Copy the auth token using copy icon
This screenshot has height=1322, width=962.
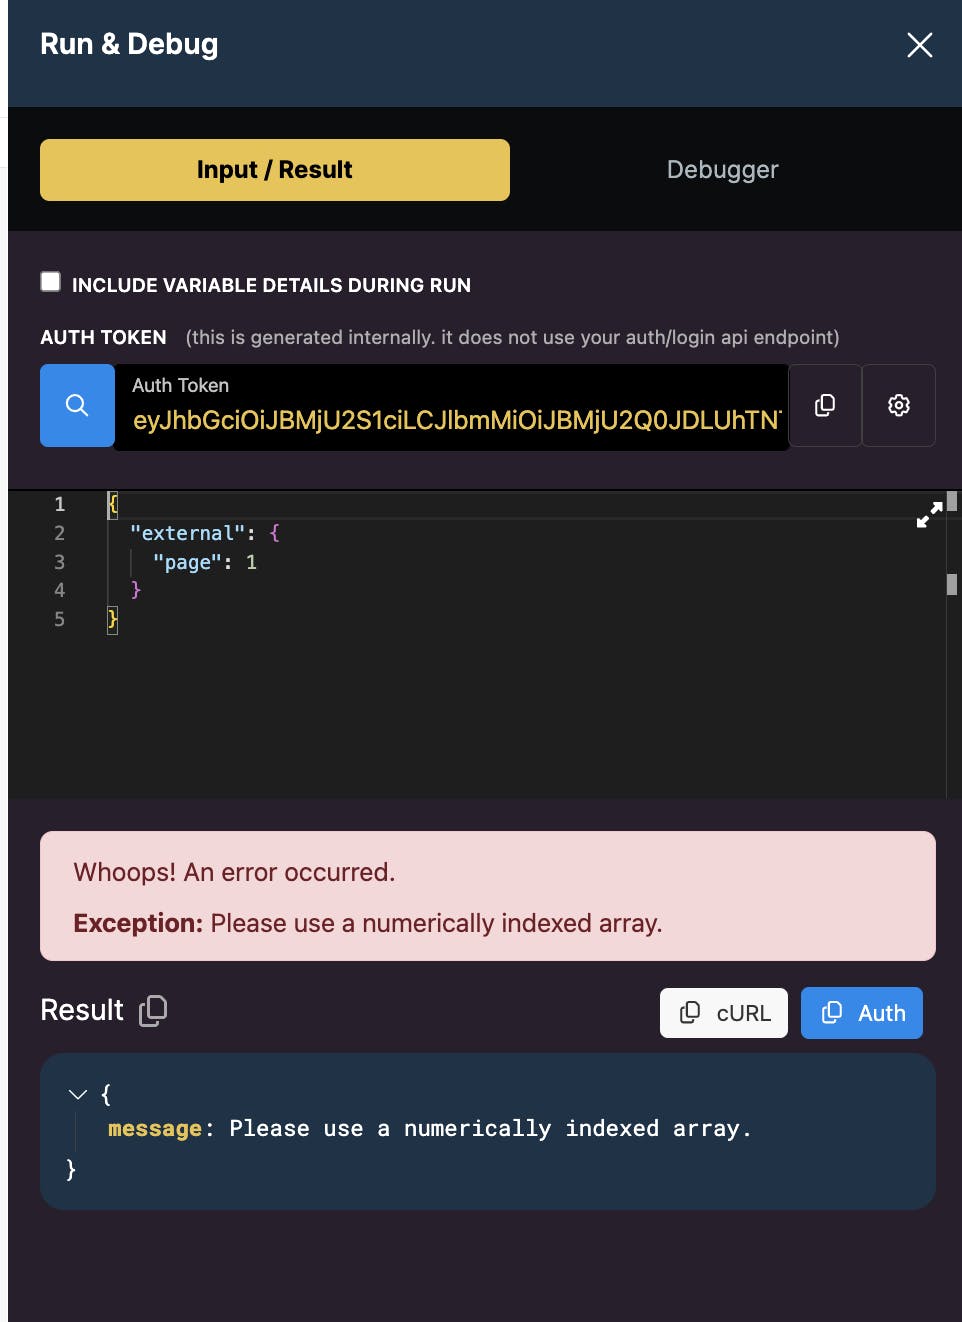pos(825,405)
